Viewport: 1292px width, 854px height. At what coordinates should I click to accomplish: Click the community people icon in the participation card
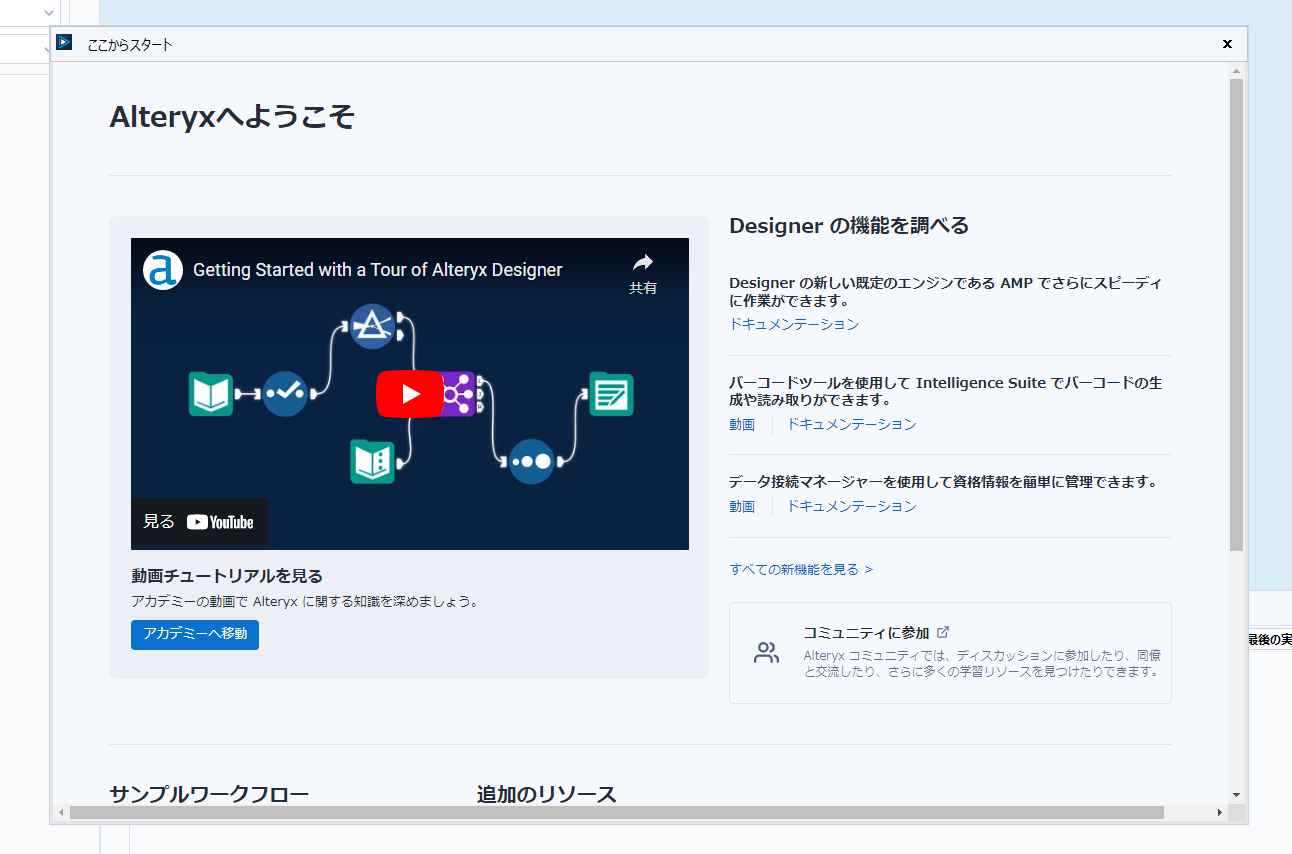tap(765, 650)
